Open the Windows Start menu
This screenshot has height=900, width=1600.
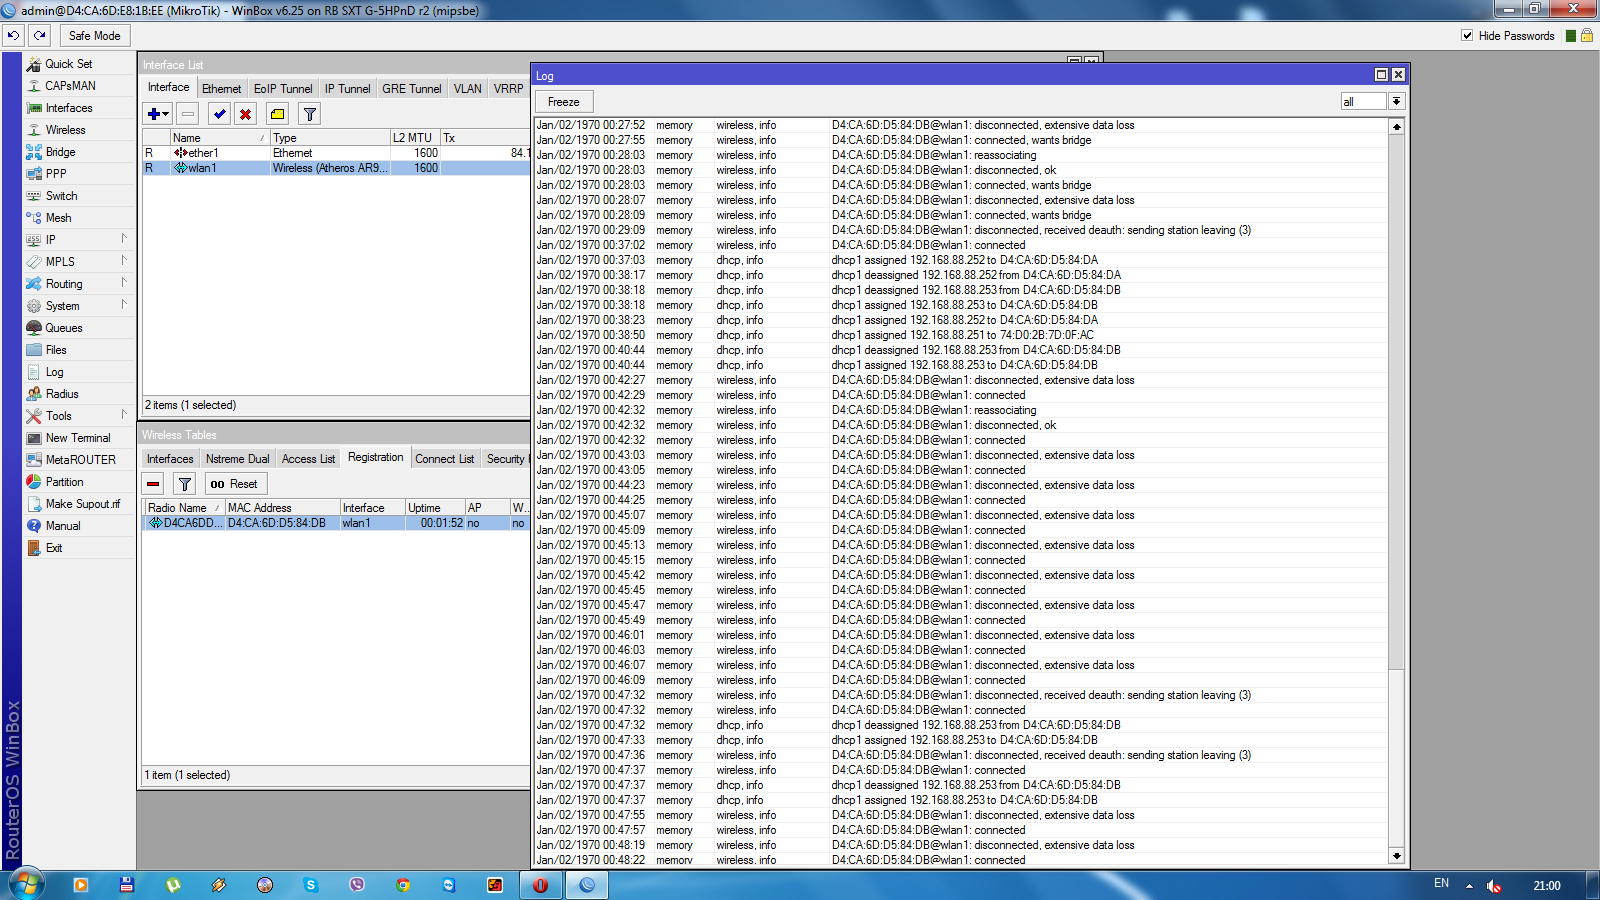click(x=26, y=885)
